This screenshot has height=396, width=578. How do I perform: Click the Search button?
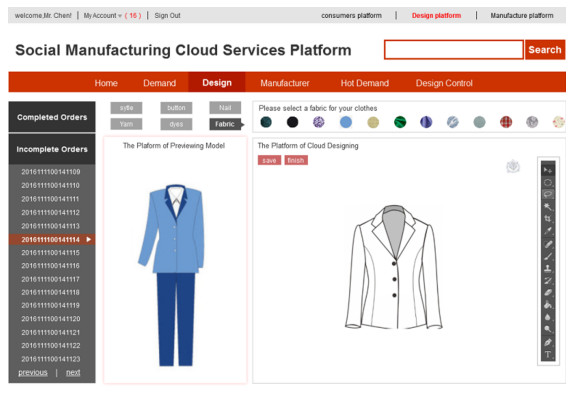pyautogui.click(x=545, y=50)
